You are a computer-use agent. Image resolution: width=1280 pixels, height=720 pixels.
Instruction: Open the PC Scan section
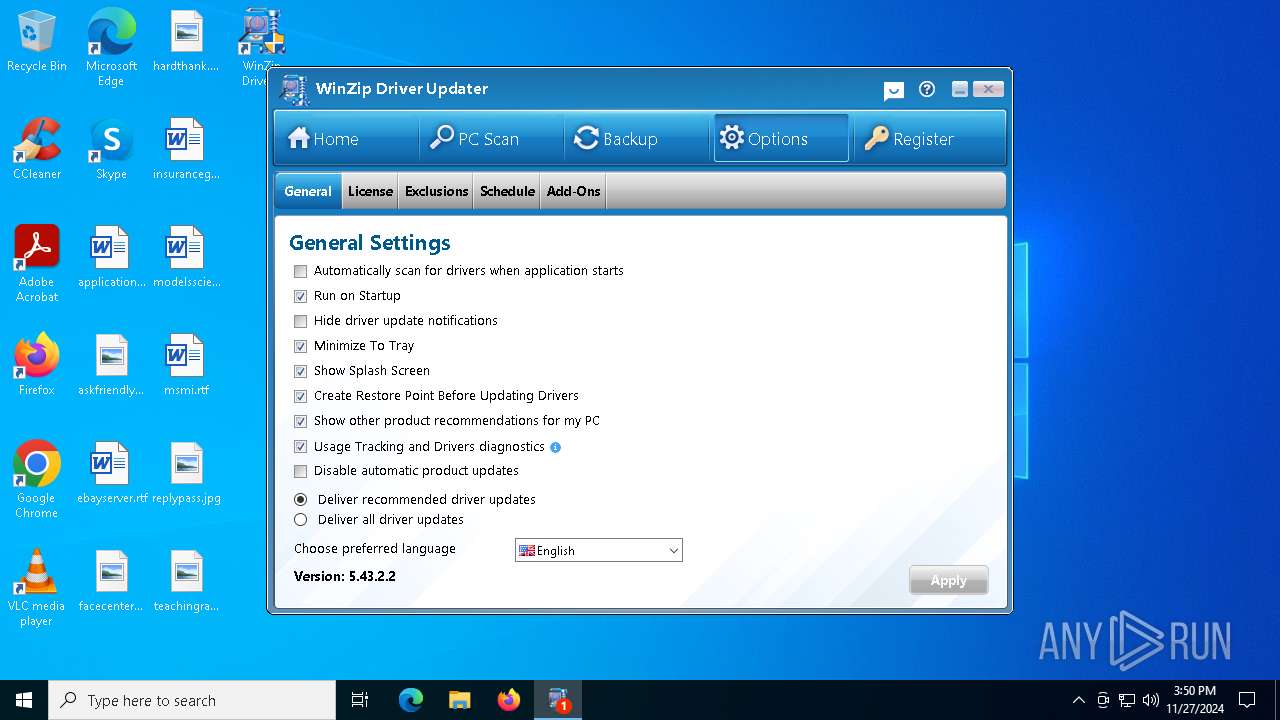pos(491,138)
